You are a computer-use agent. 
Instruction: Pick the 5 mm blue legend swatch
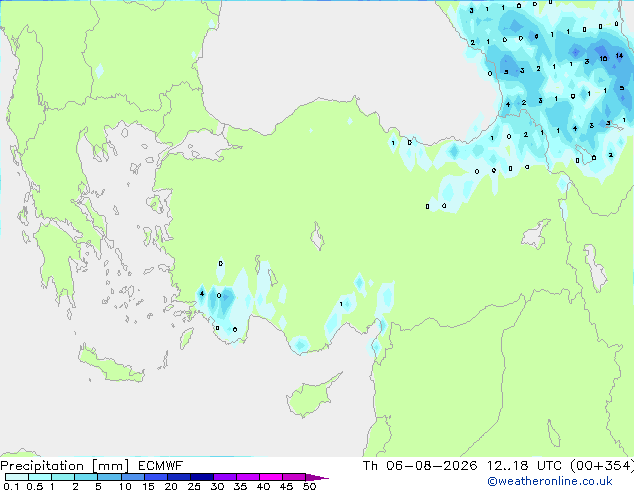[x=110, y=477]
